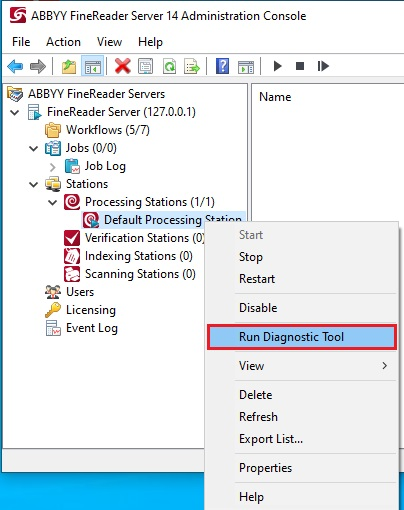
Task: Open the File menu
Action: pyautogui.click(x=21, y=42)
